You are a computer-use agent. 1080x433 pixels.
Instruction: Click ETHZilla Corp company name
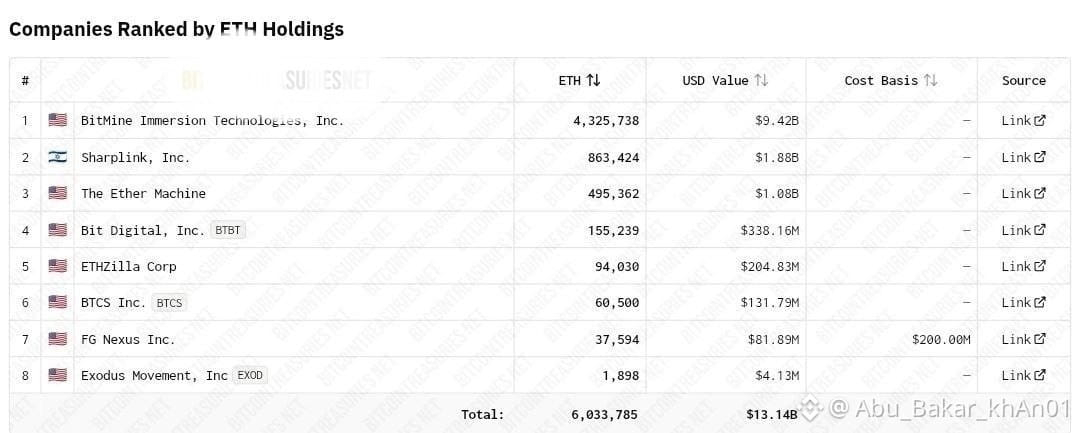point(129,266)
